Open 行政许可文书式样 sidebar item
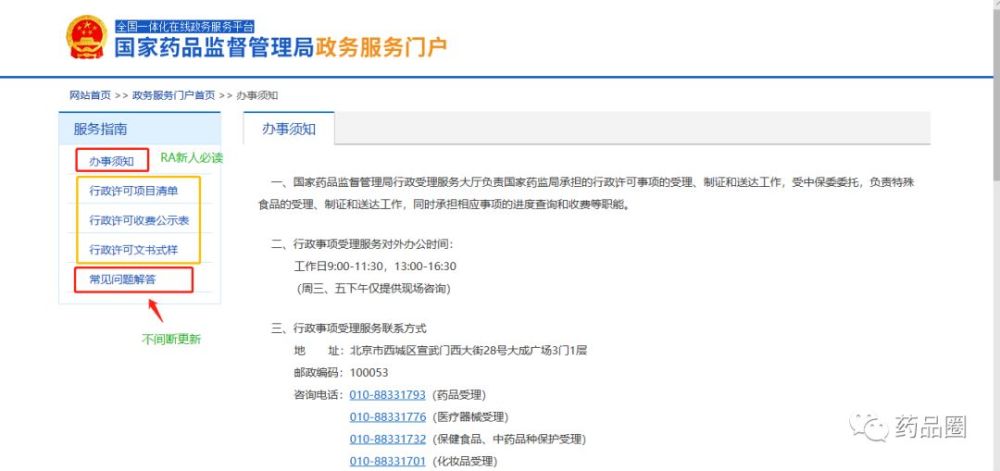 pyautogui.click(x=133, y=250)
